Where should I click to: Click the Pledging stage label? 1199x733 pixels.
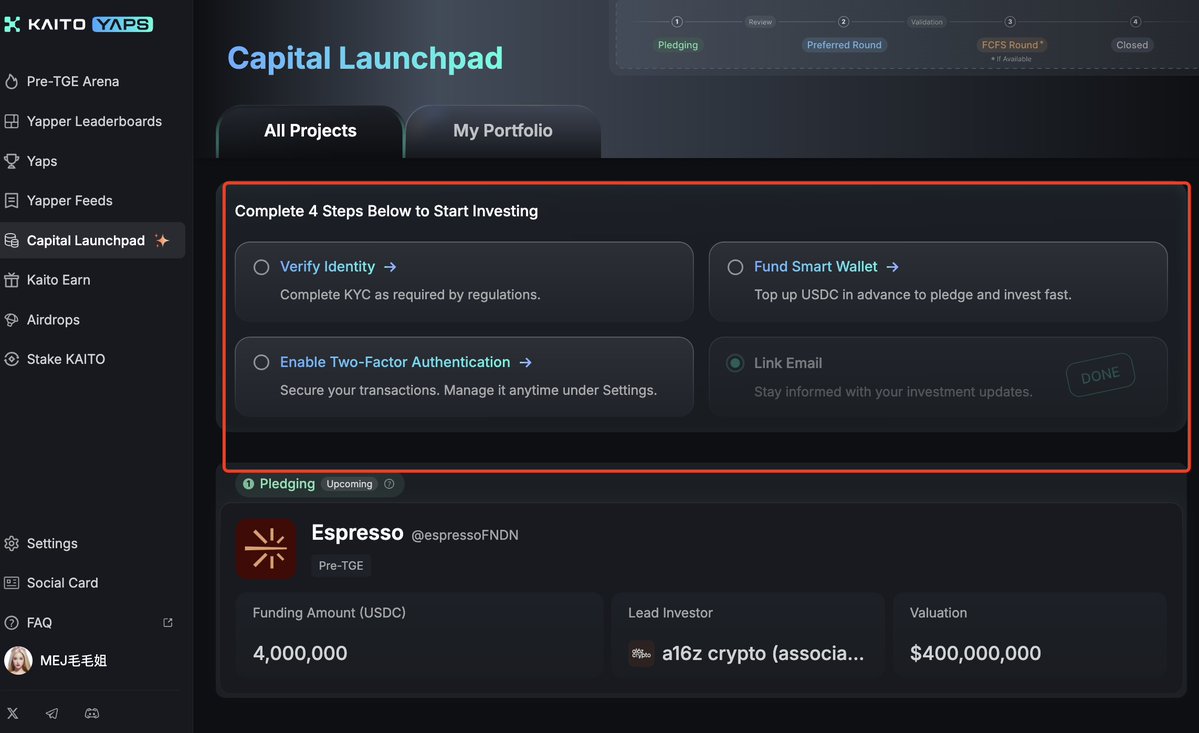tap(287, 484)
